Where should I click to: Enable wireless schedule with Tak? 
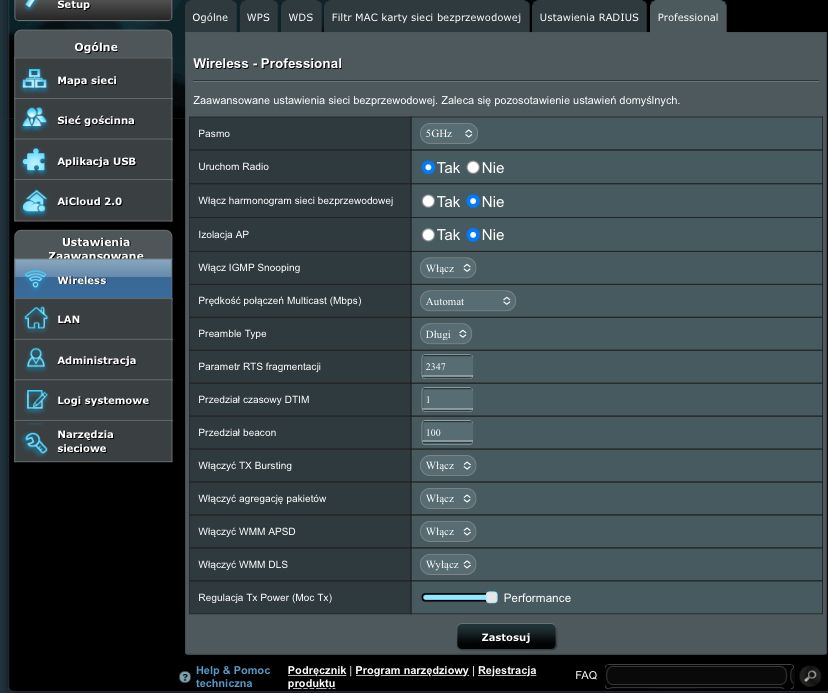[428, 201]
